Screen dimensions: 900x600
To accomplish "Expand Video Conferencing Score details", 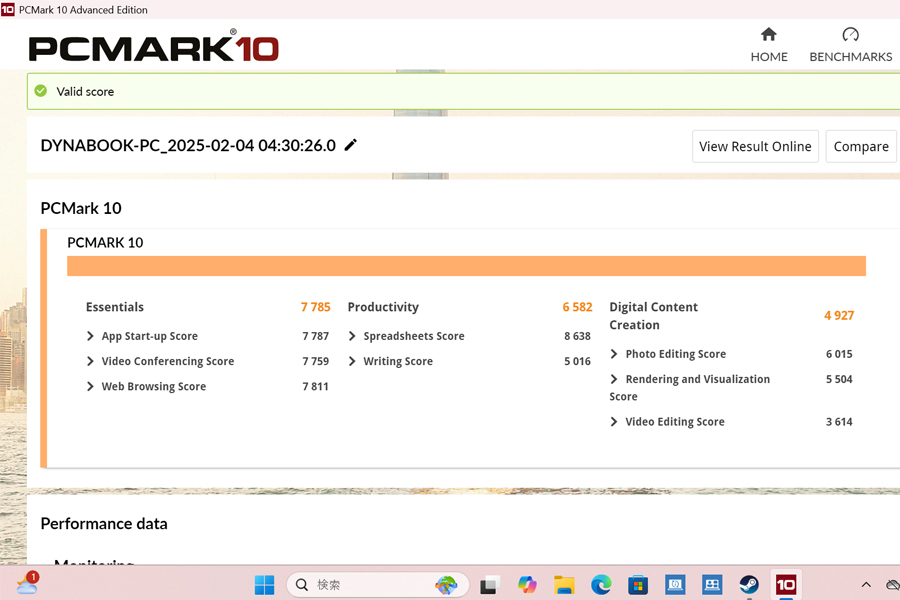I will [x=90, y=361].
